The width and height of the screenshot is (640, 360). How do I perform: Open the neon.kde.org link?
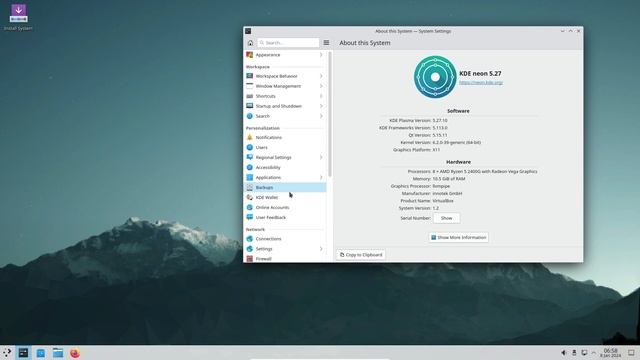coord(481,82)
